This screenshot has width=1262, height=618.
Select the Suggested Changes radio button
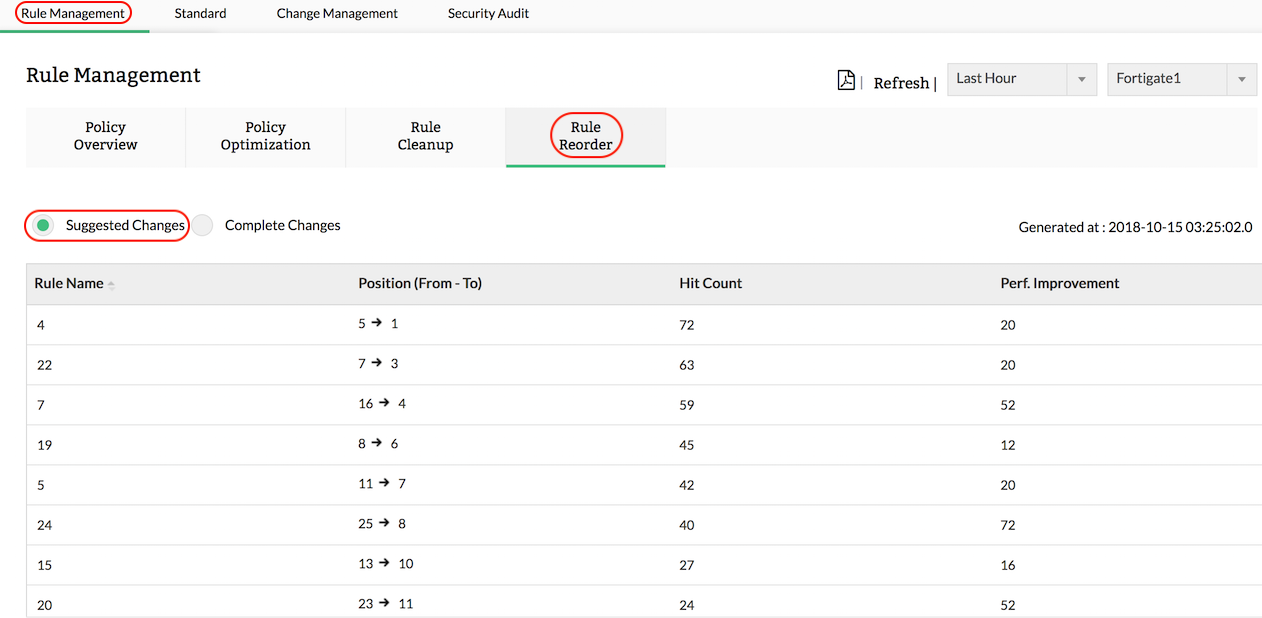42,225
